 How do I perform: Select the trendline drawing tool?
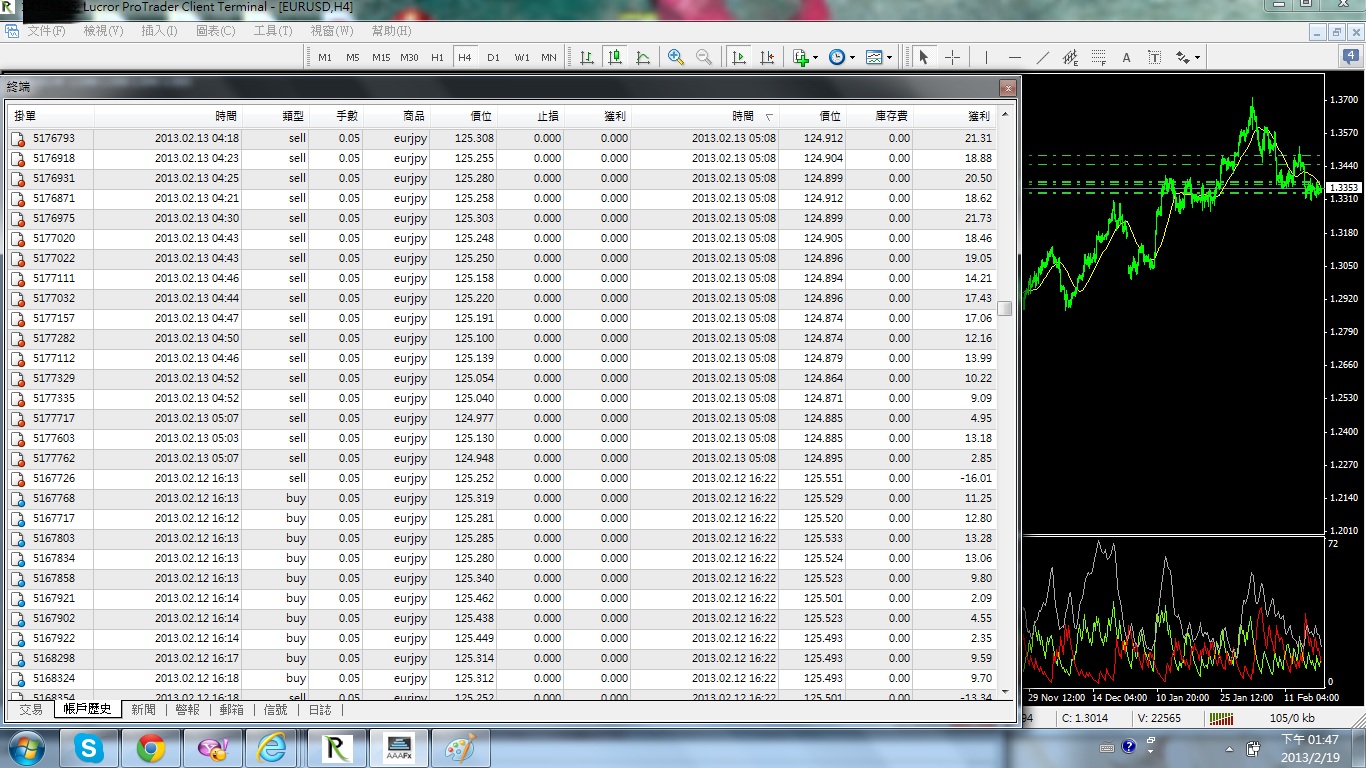tap(1043, 57)
